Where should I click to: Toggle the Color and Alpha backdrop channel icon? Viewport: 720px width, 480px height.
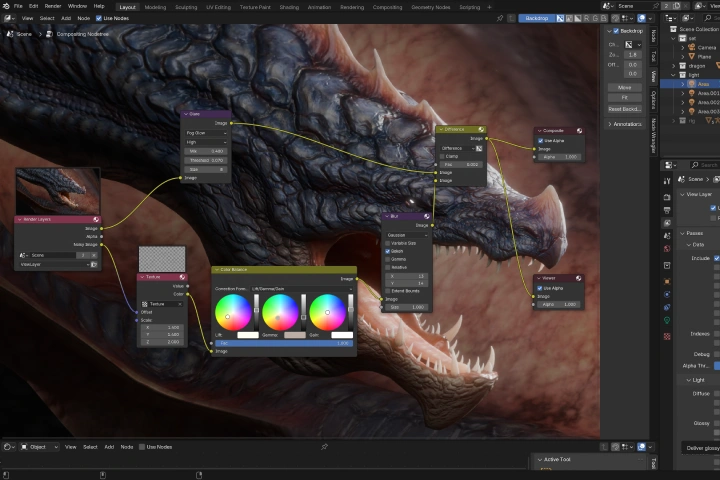[560, 18]
